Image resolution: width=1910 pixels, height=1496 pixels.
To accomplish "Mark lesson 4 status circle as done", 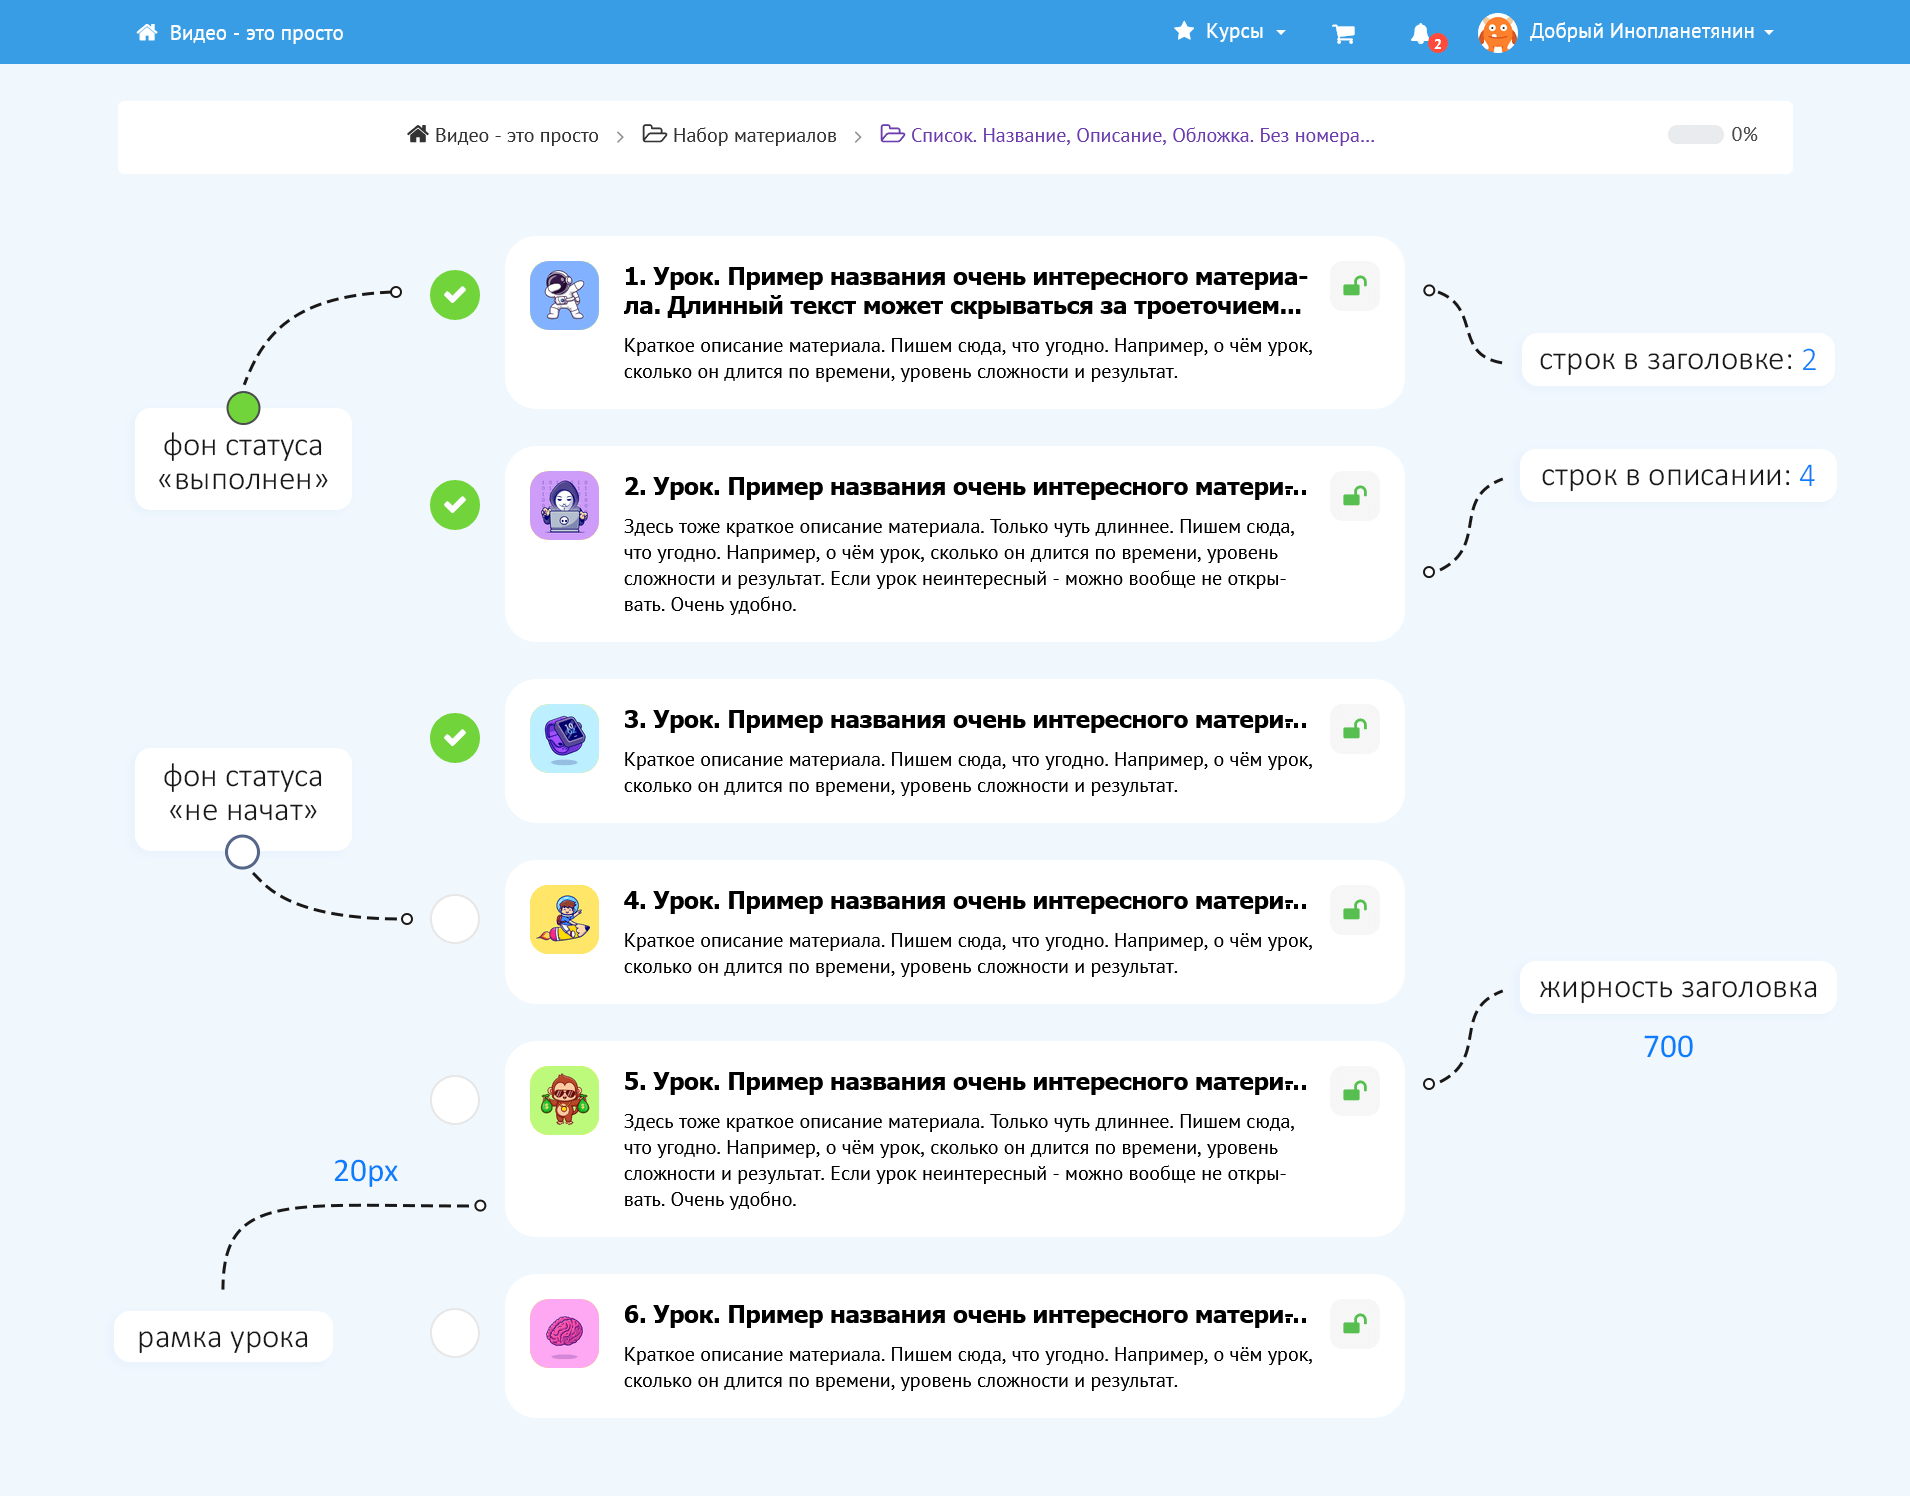I will 455,919.
